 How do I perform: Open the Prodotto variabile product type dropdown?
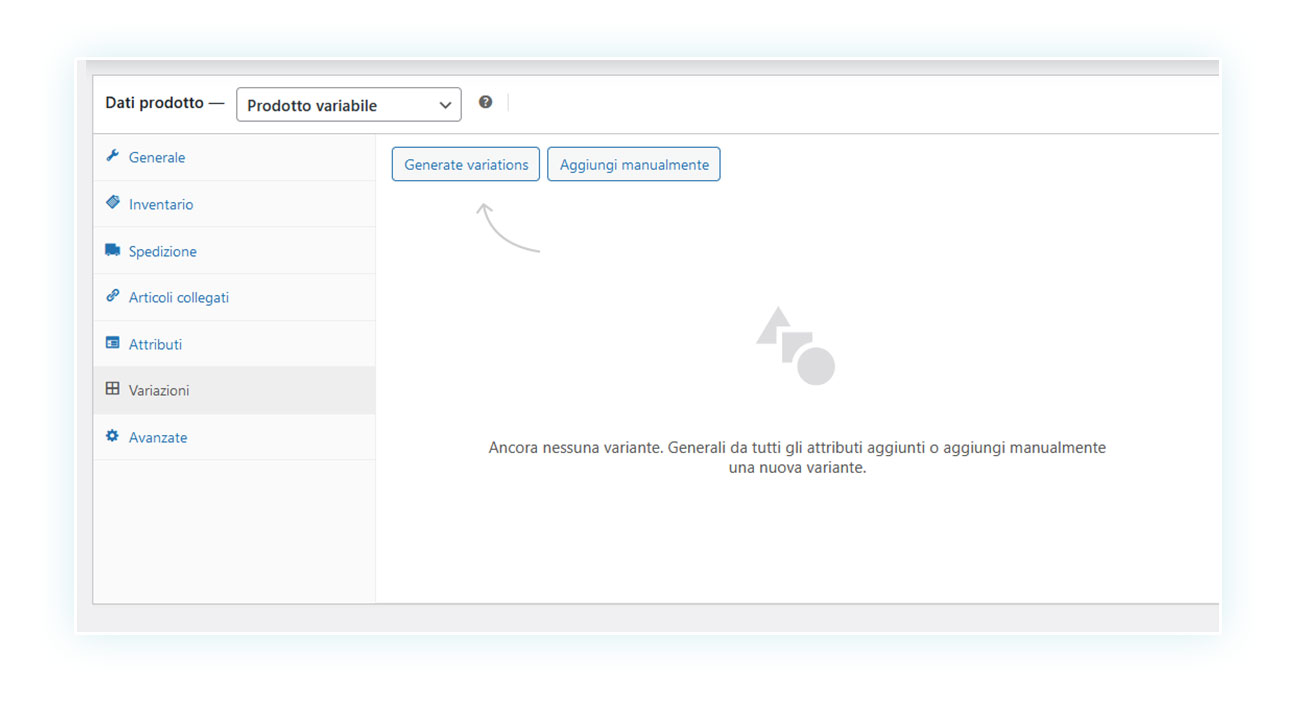[349, 105]
